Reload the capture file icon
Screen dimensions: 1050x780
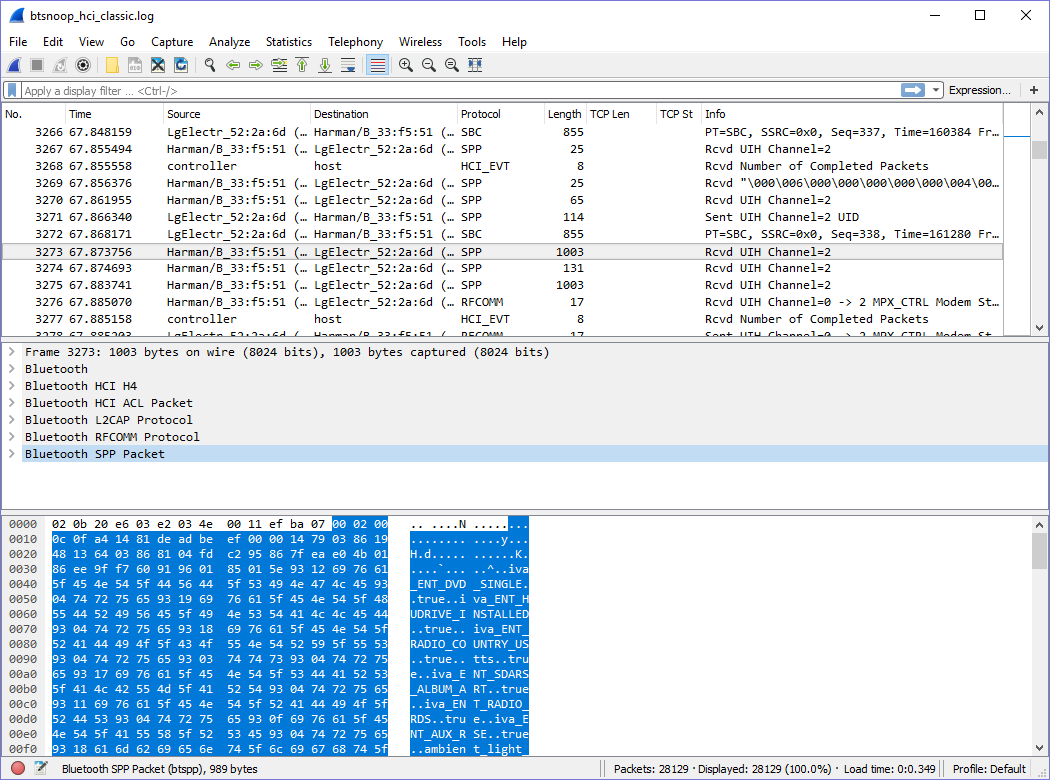point(181,65)
